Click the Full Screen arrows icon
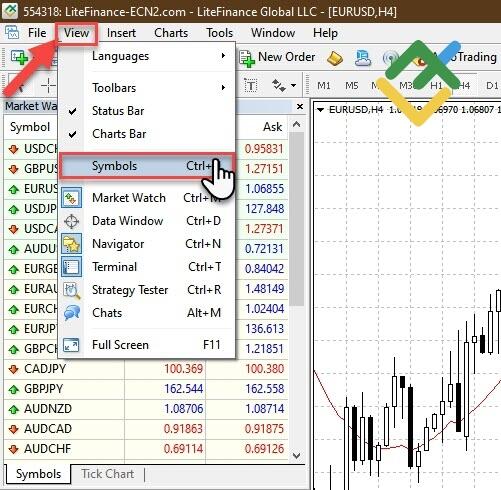The height and width of the screenshot is (490, 501). tap(72, 345)
